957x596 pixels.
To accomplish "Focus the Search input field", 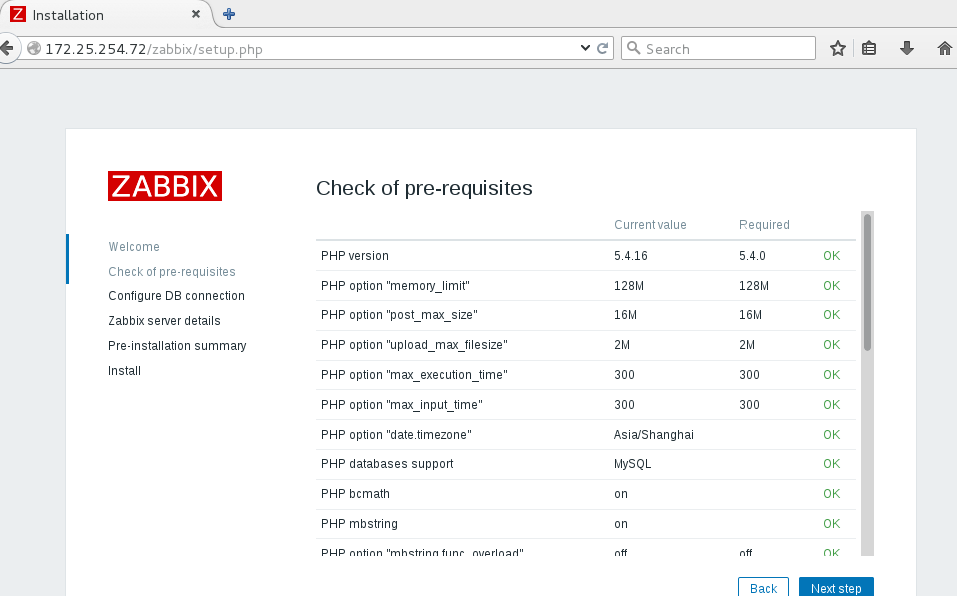I will [x=718, y=48].
